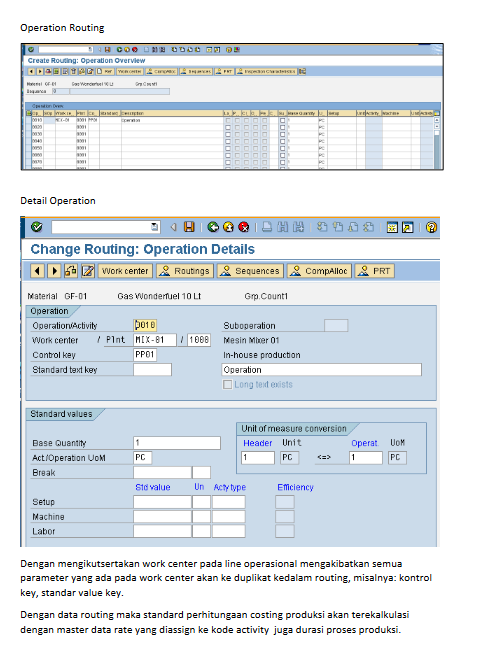This screenshot has width=477, height=653.
Task: Tick Su checkbox in row 0050
Action: pyautogui.click(x=283, y=148)
